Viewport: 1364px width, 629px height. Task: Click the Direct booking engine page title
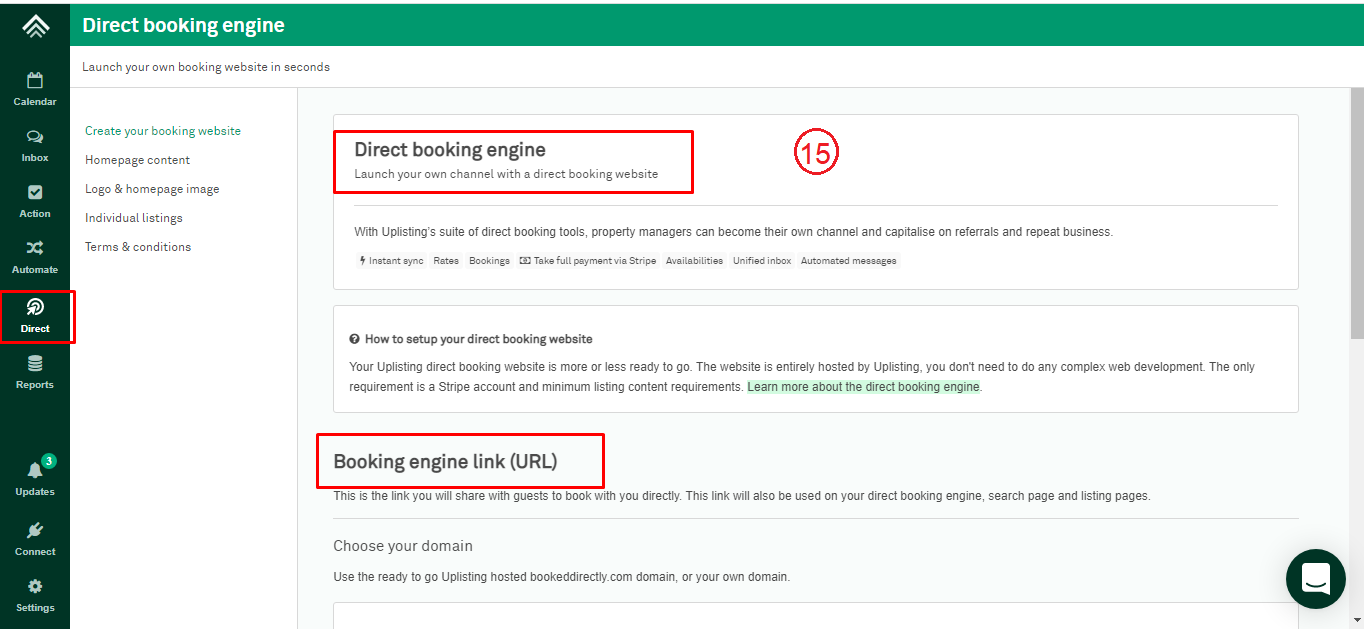coord(183,26)
